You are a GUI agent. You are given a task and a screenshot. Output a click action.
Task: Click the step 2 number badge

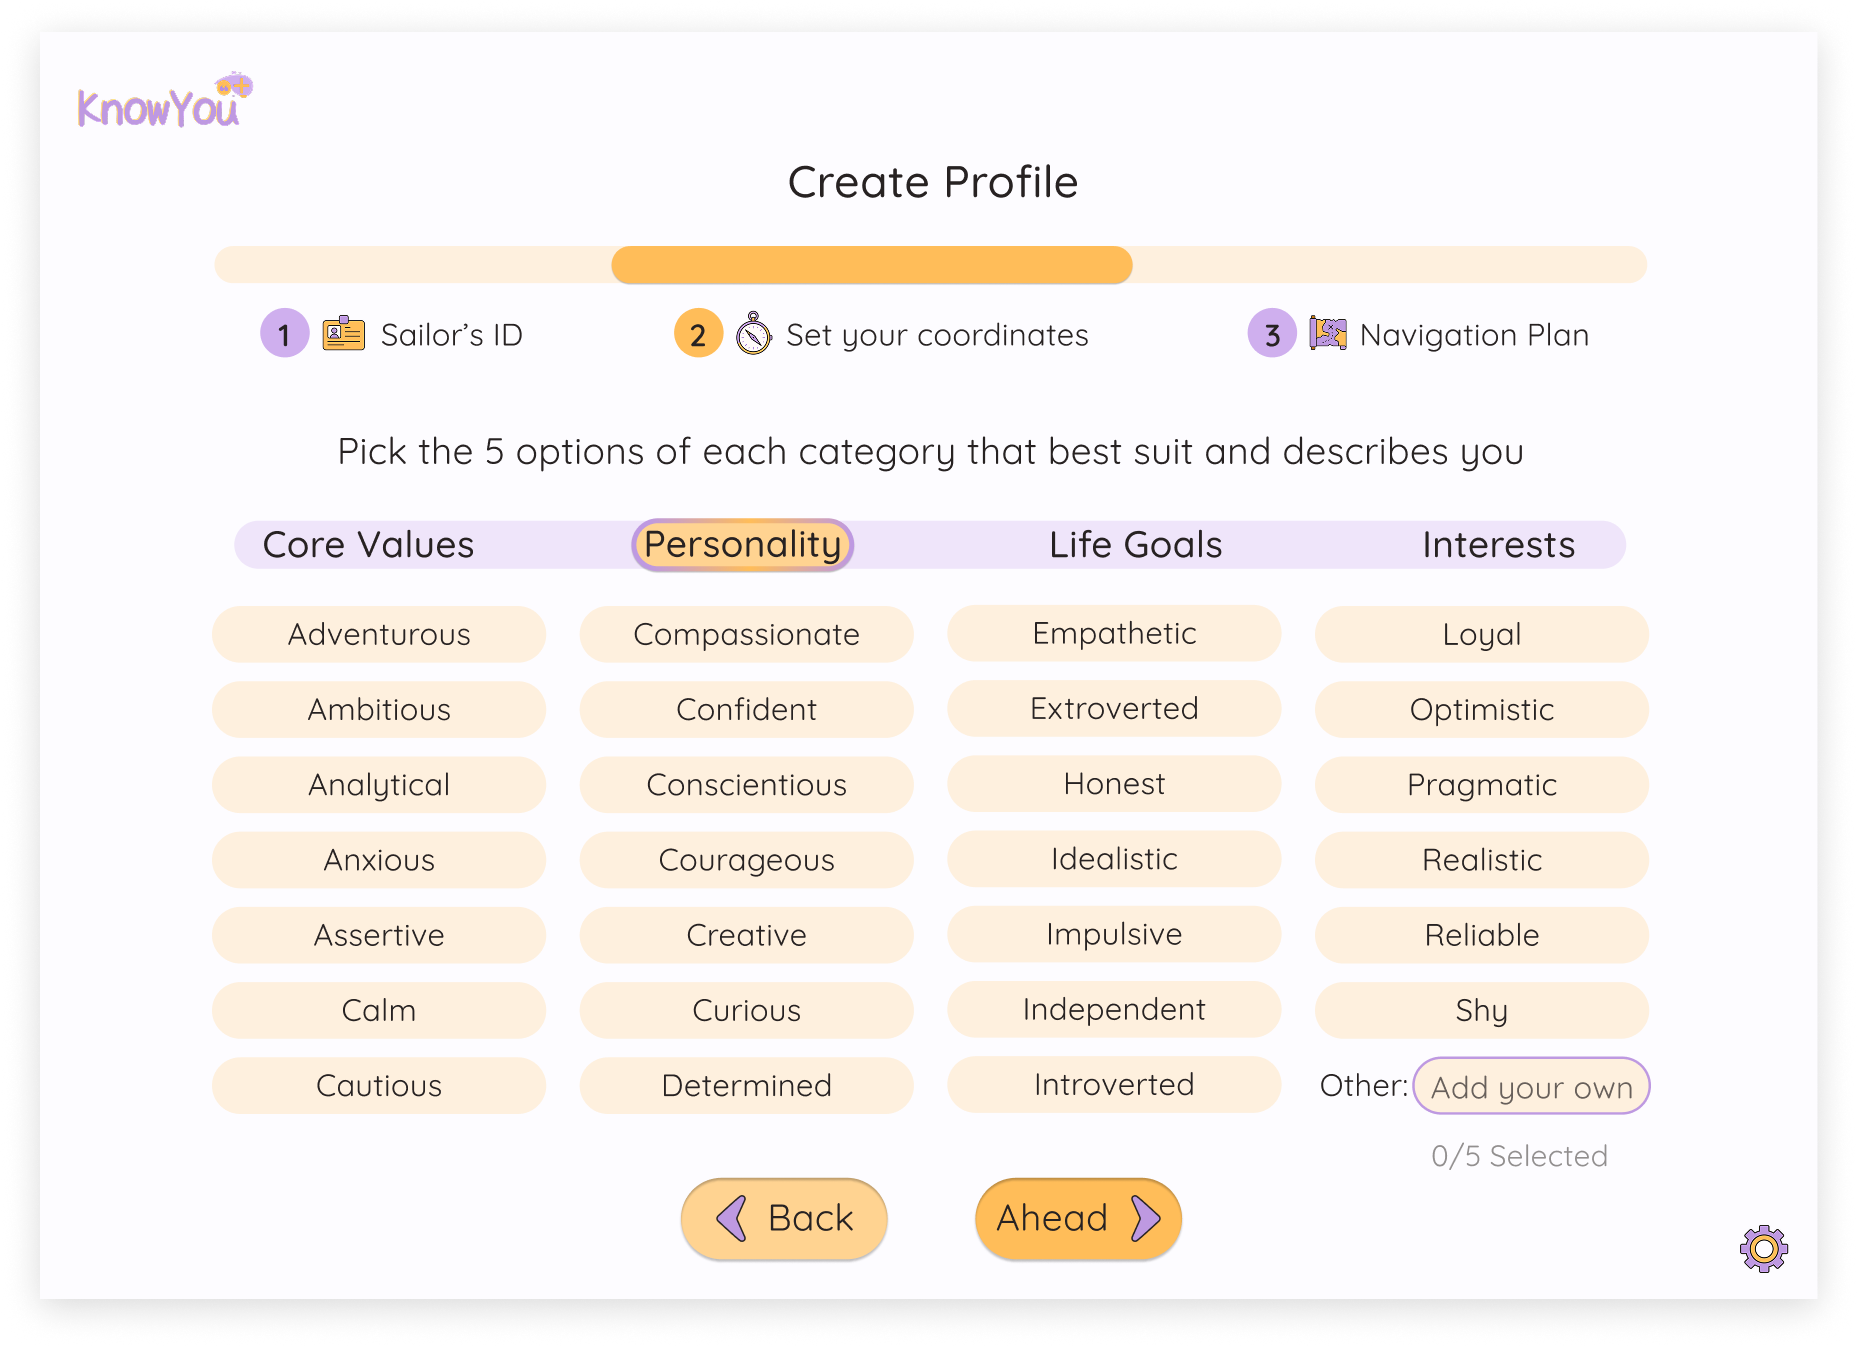[698, 334]
